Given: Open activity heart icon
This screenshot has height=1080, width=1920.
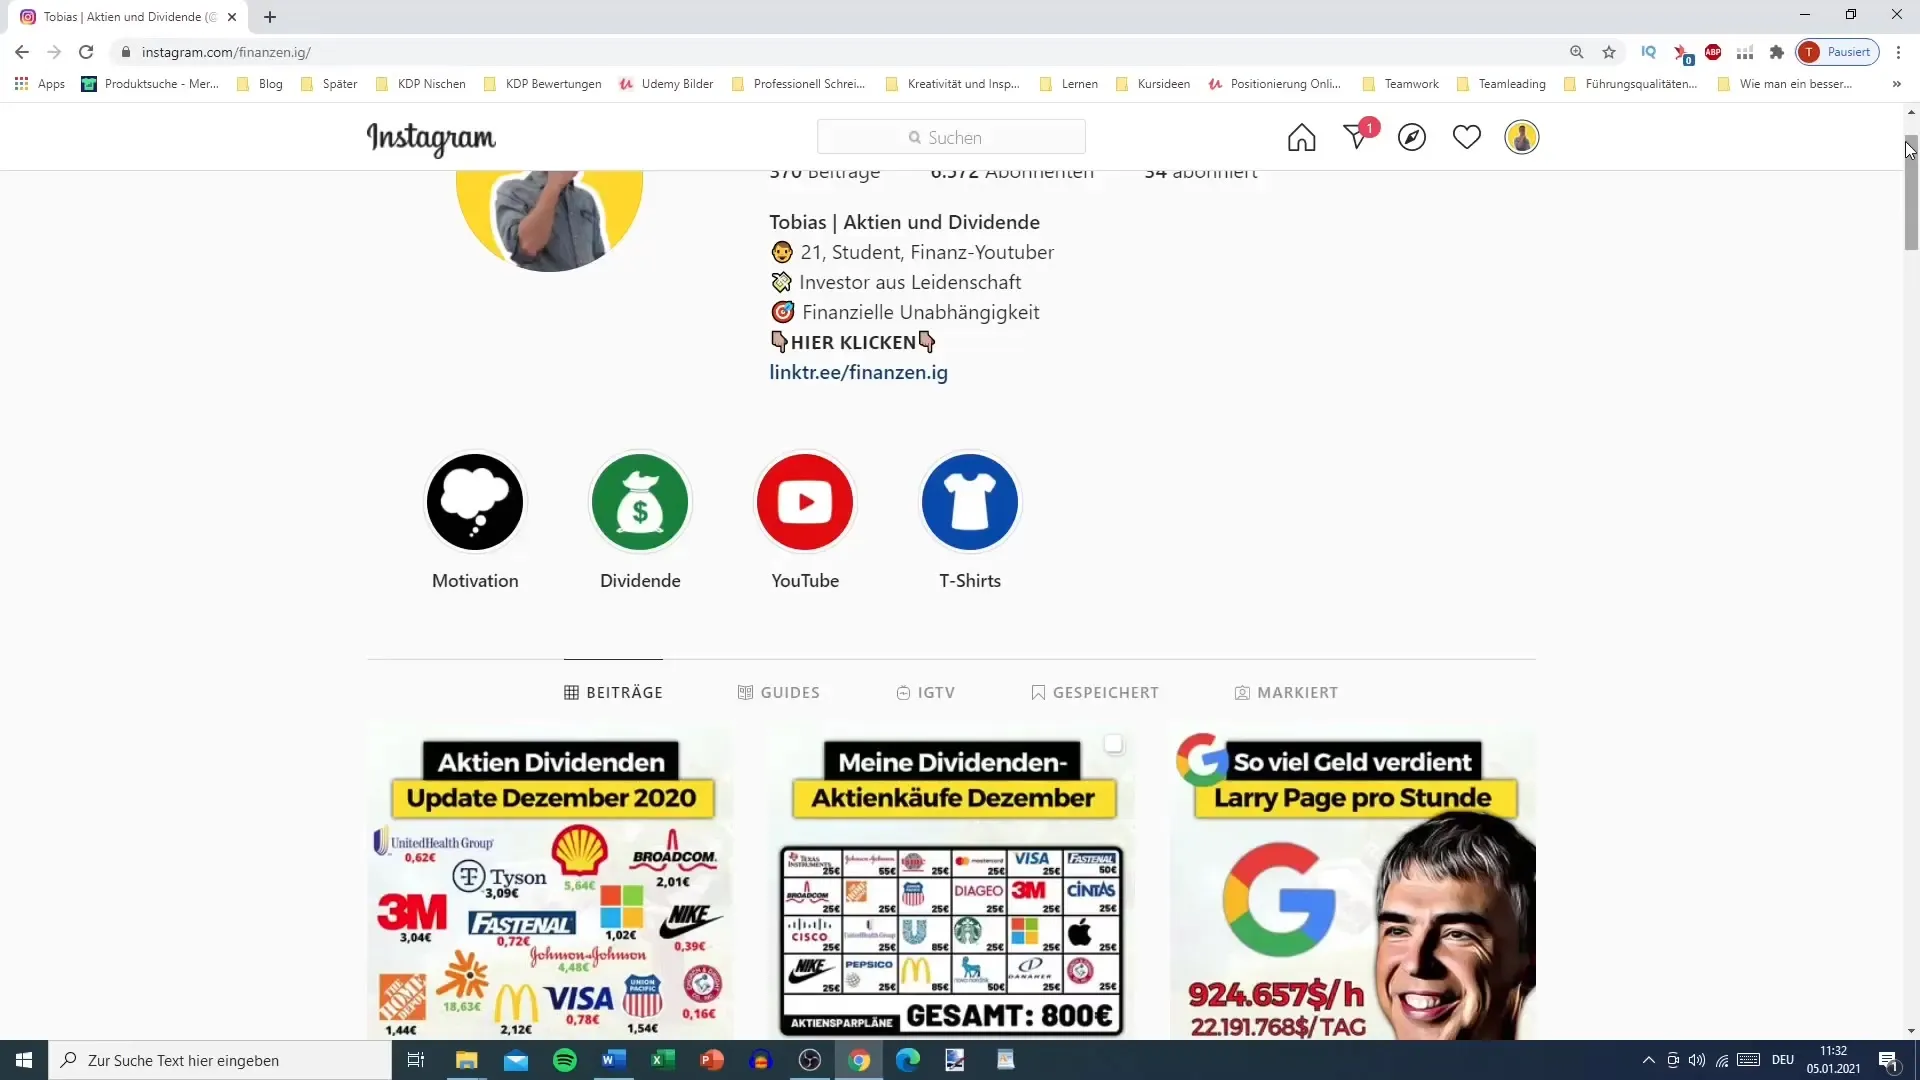Looking at the screenshot, I should click(x=1467, y=137).
